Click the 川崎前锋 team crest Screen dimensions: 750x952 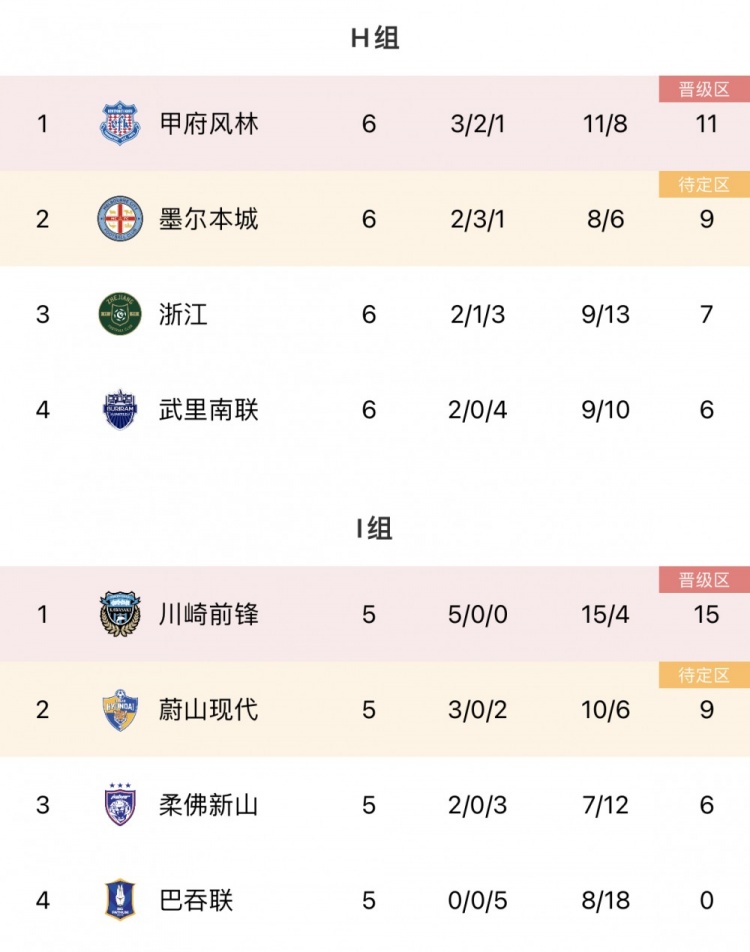[120, 614]
